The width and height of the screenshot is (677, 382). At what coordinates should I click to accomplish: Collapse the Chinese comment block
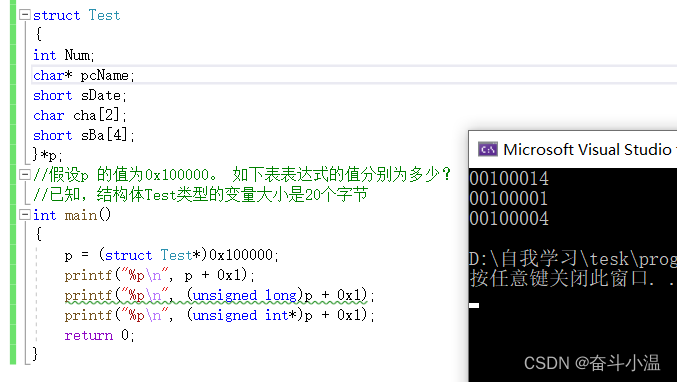coord(25,175)
